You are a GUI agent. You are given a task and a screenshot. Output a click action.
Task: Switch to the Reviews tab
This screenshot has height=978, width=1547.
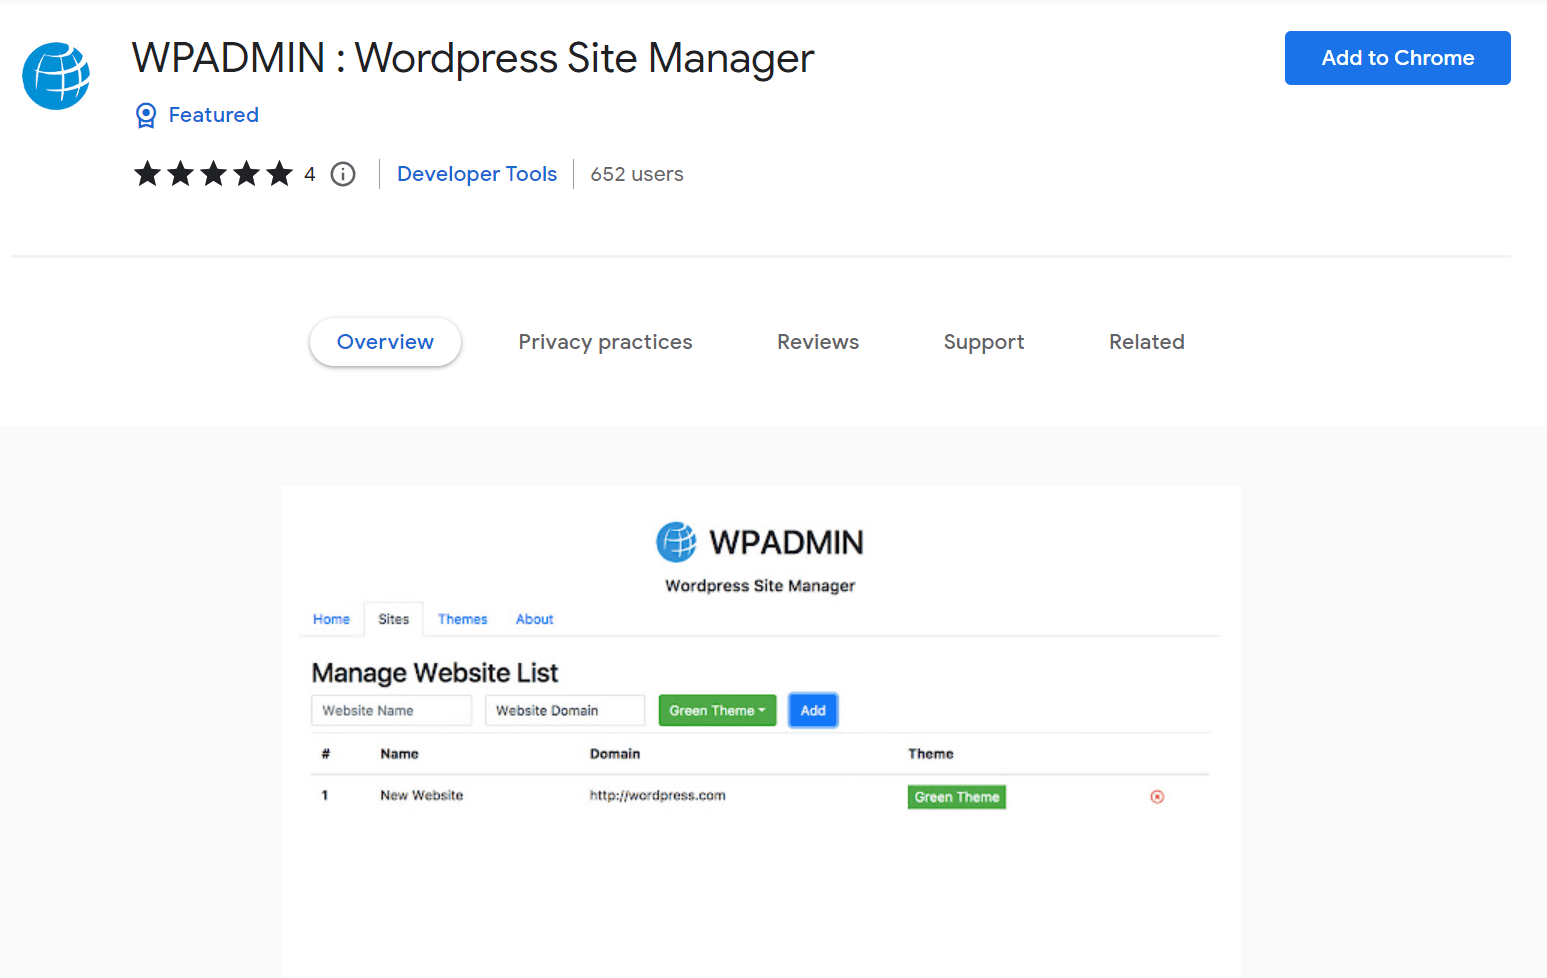click(817, 341)
